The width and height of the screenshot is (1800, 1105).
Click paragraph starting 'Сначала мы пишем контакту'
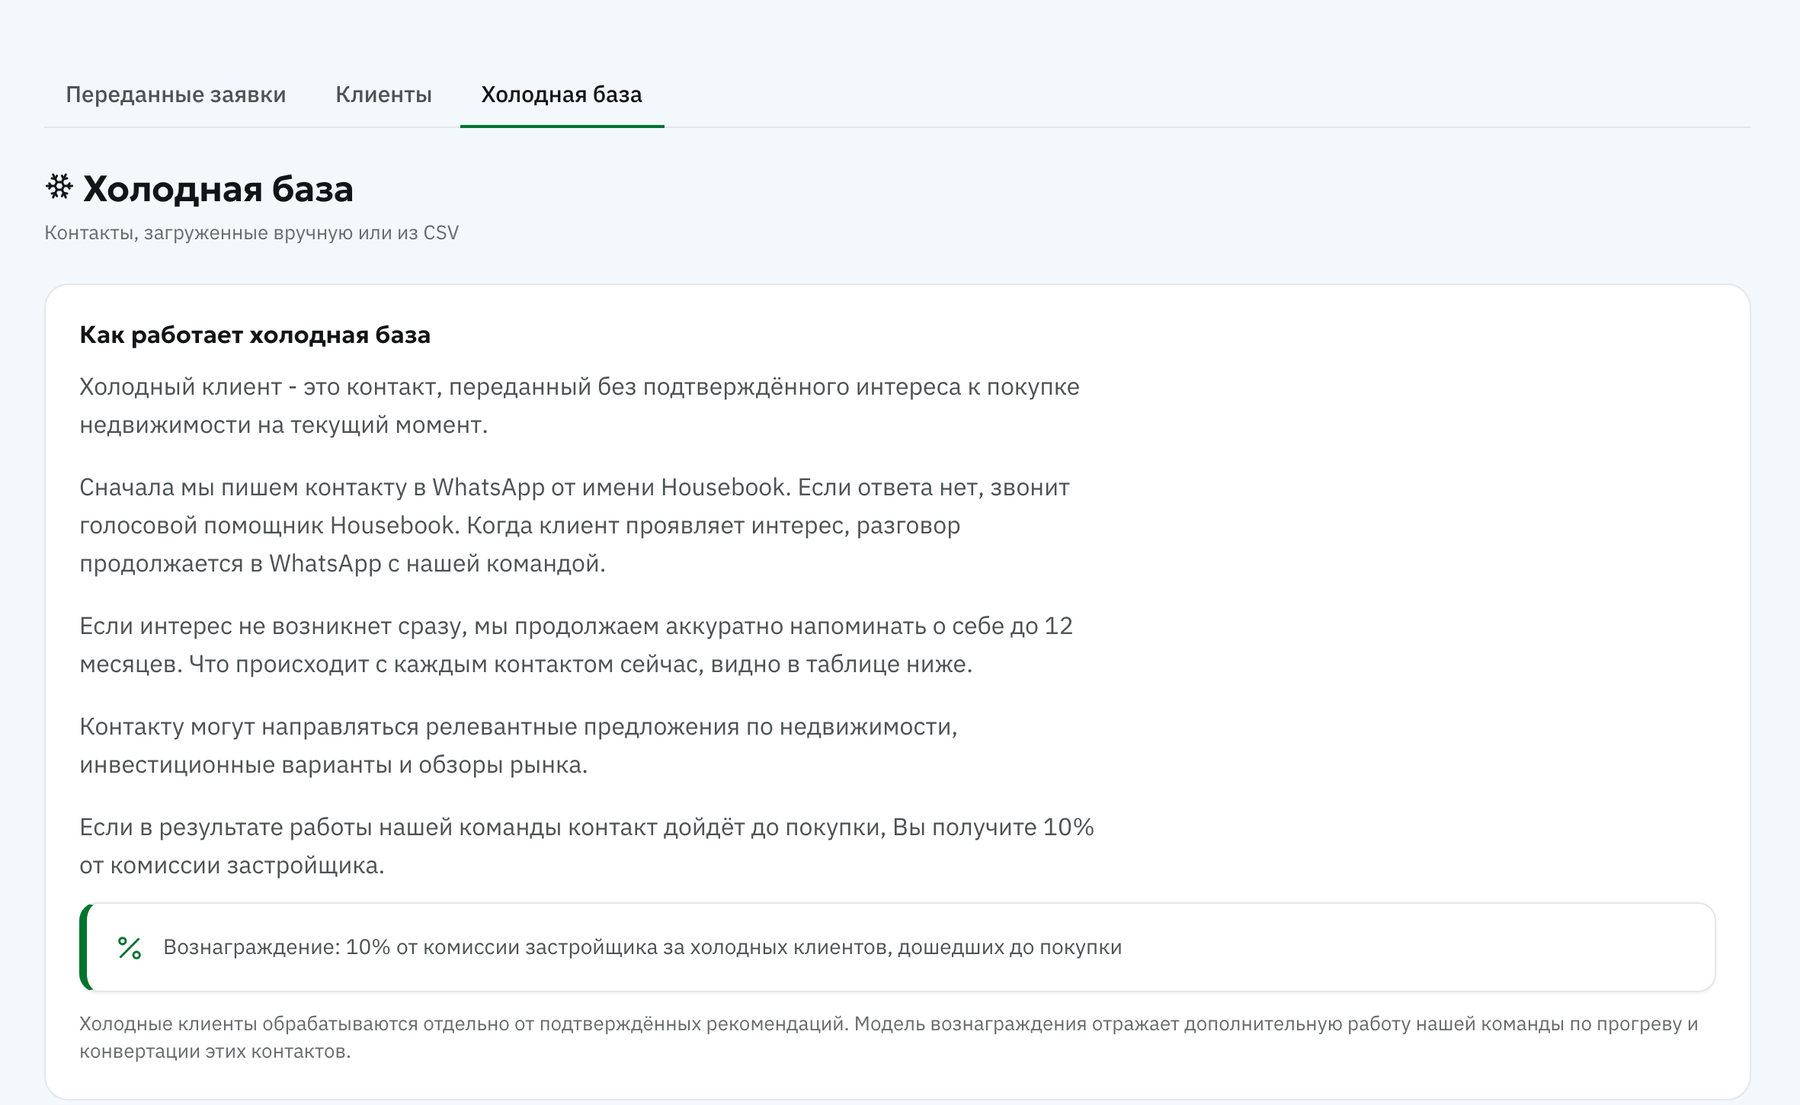point(575,525)
